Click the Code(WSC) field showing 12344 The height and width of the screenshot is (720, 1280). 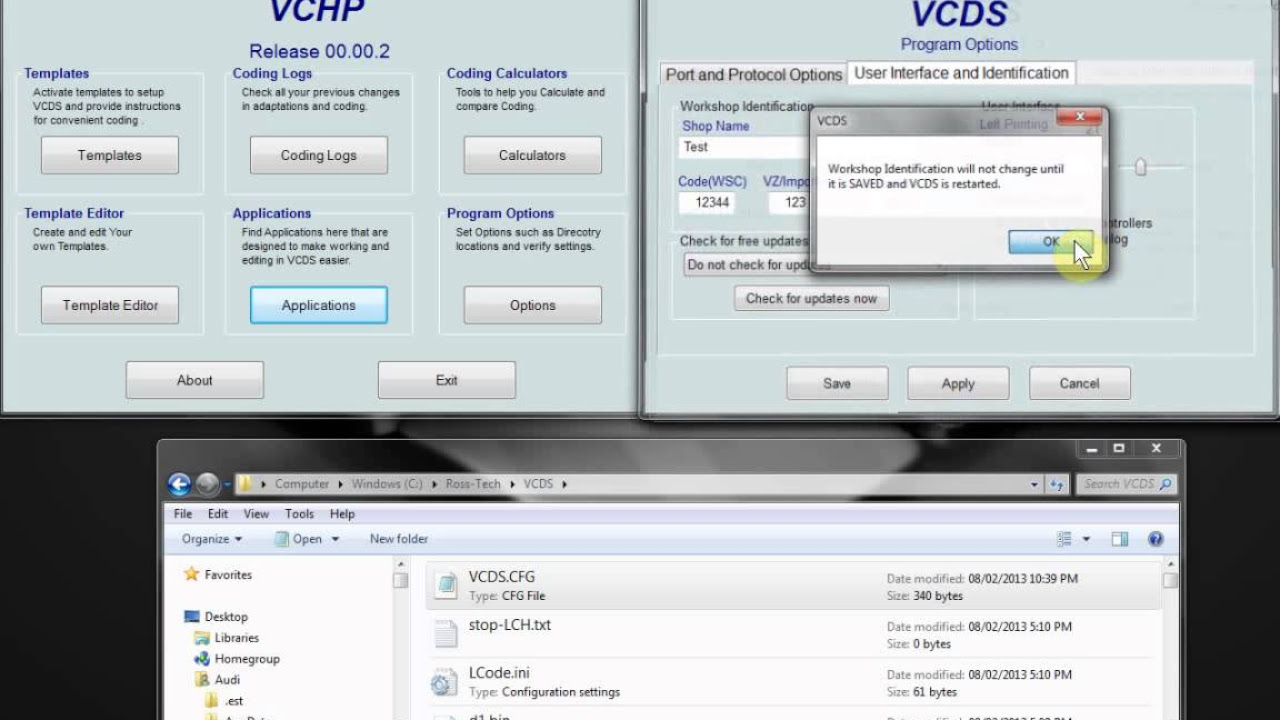(x=708, y=202)
